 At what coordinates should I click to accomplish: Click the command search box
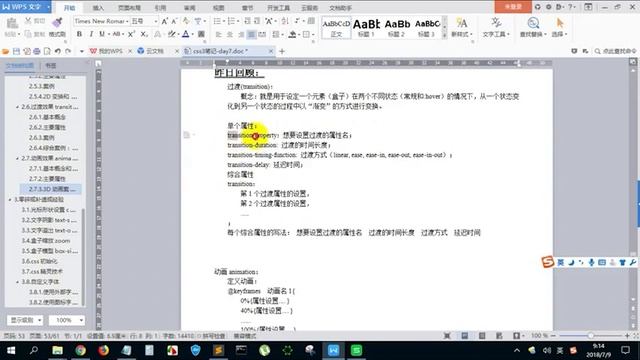tap(616, 51)
